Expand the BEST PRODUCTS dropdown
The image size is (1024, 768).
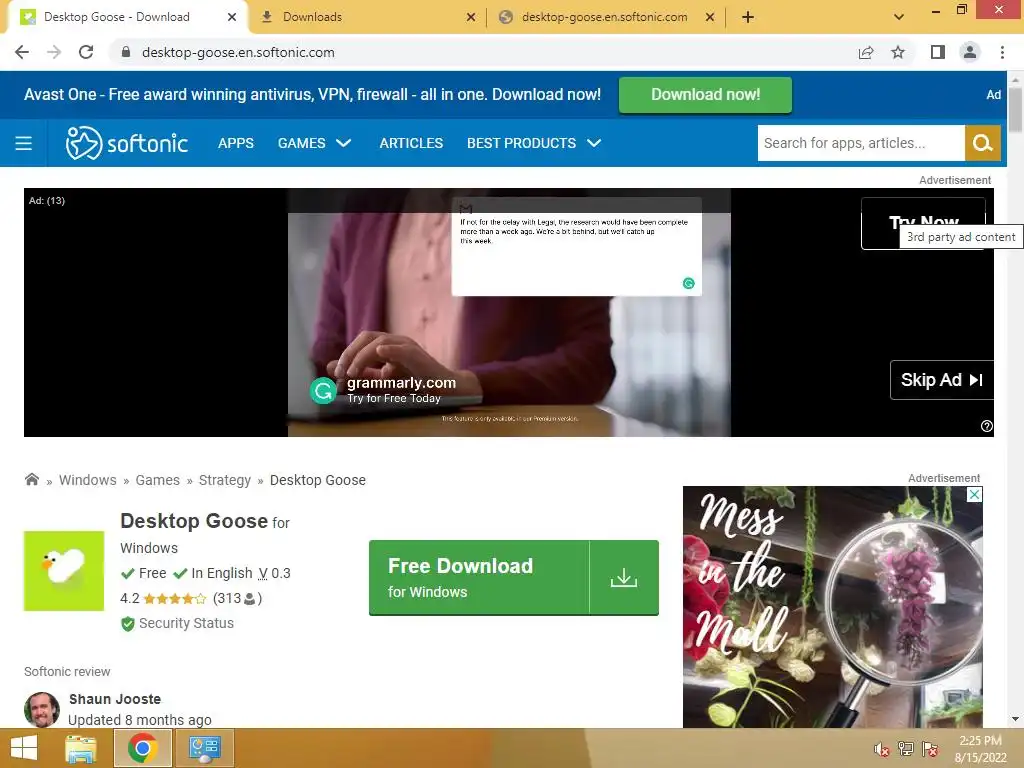tap(534, 143)
